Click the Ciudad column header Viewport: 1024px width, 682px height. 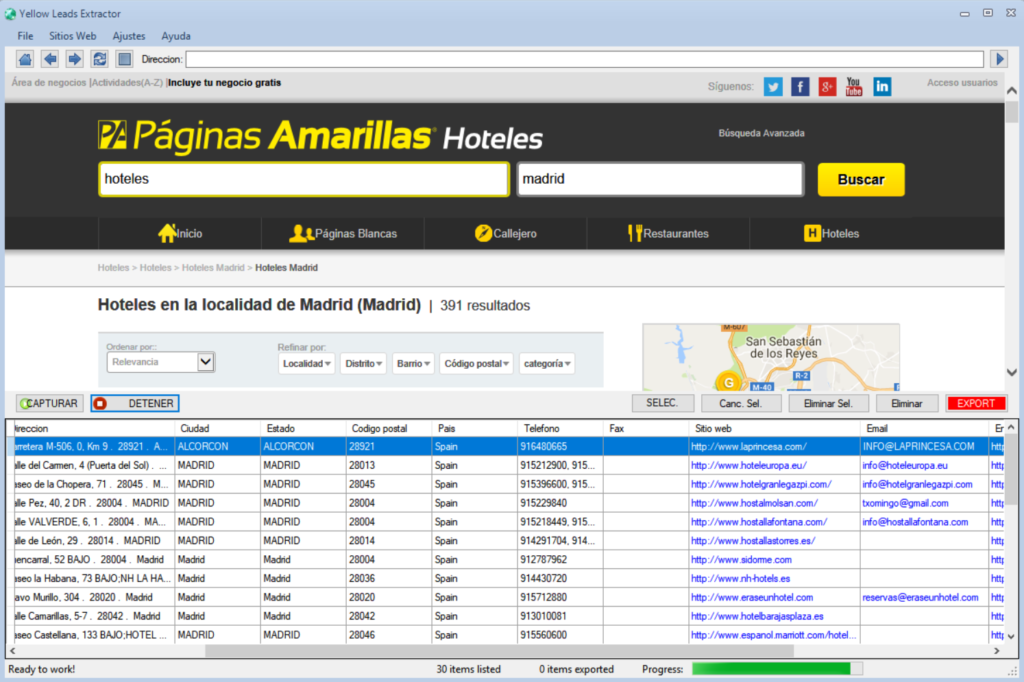[x=217, y=429]
